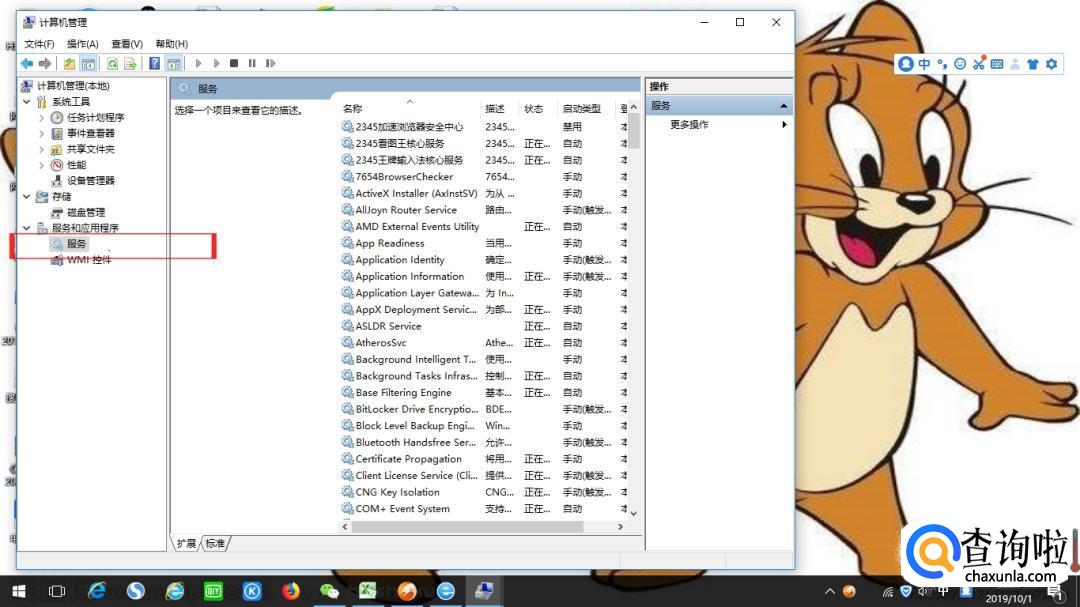The image size is (1080, 607).
Task: Open the 查看(V) menu
Action: click(127, 43)
